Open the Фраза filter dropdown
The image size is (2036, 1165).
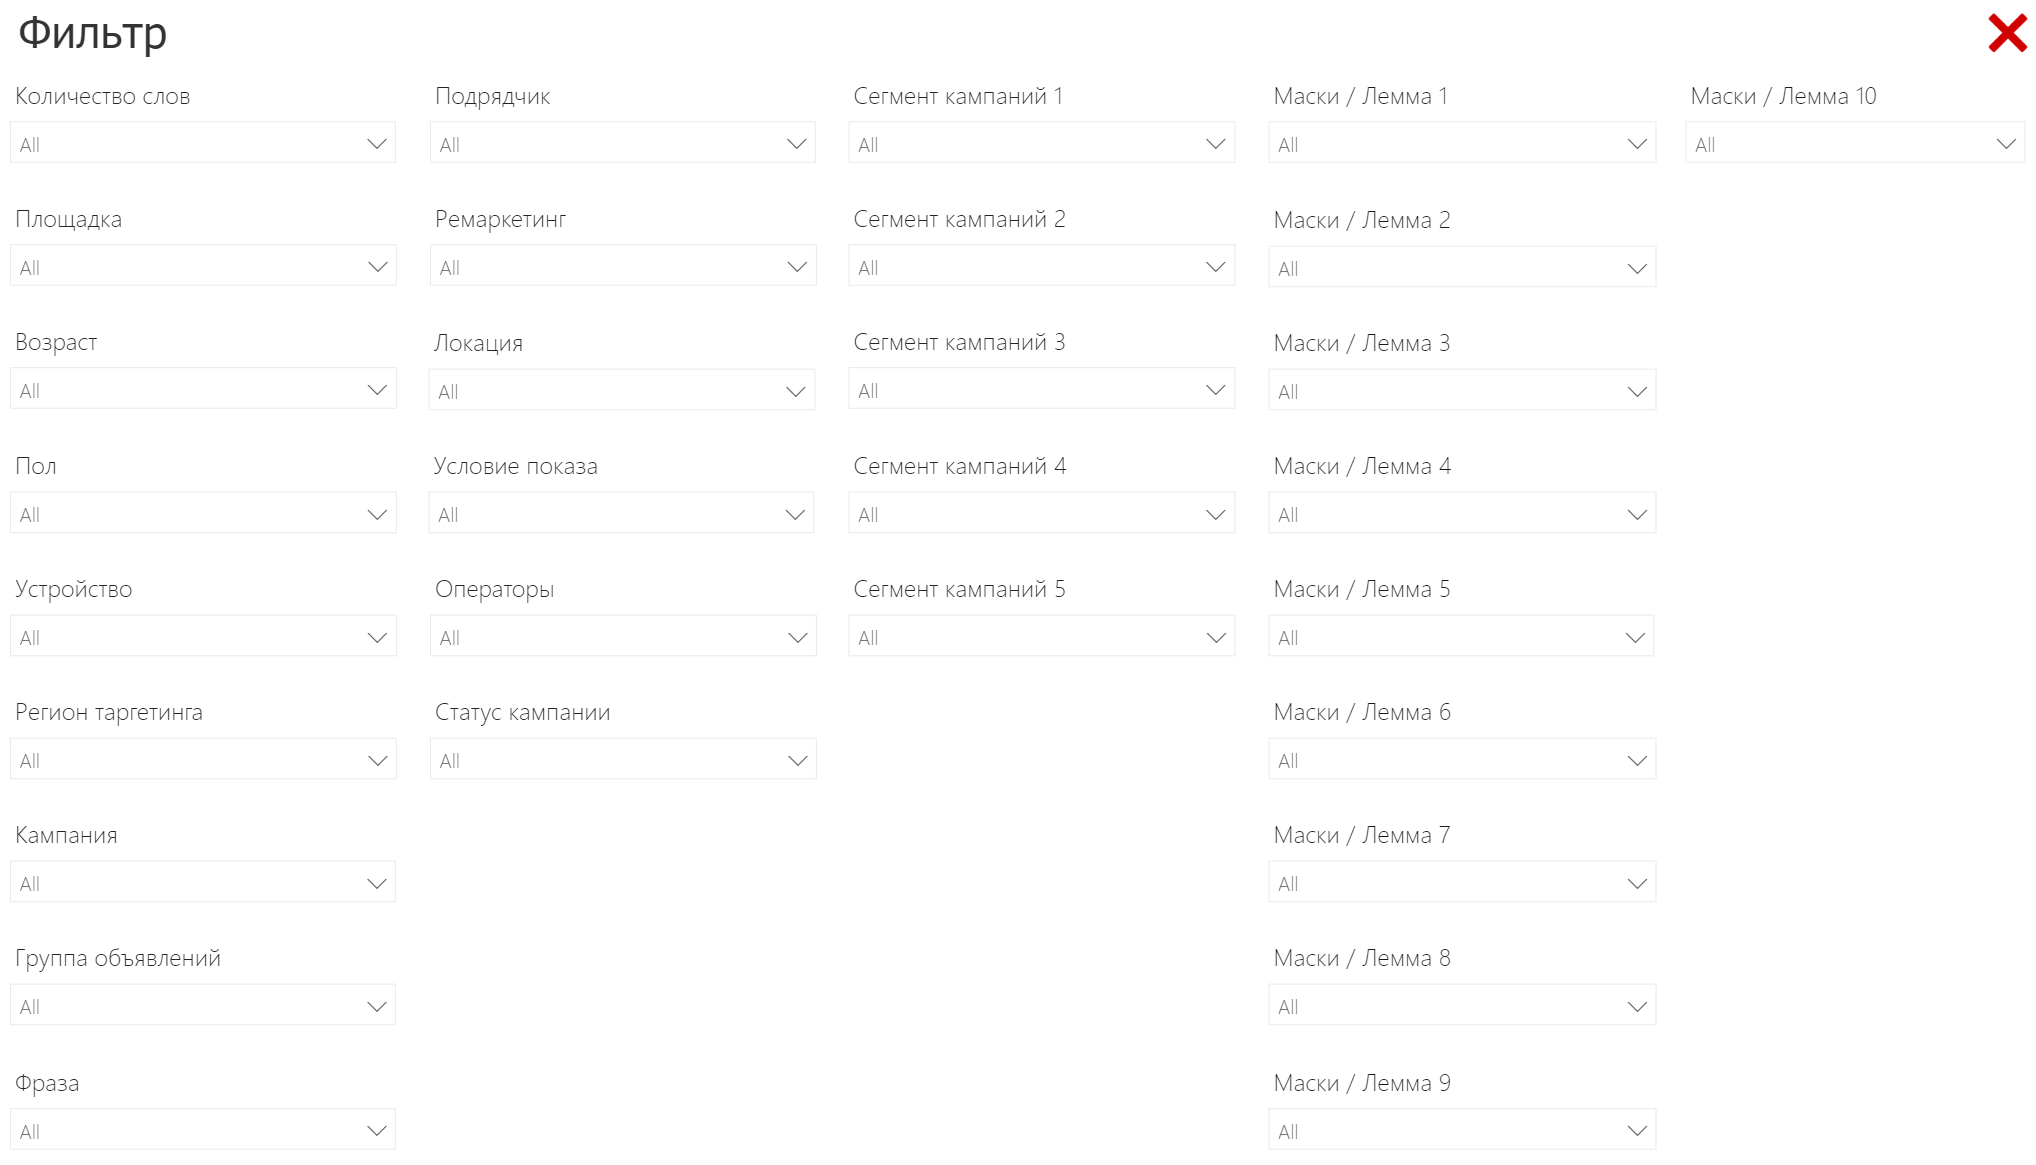203,1131
